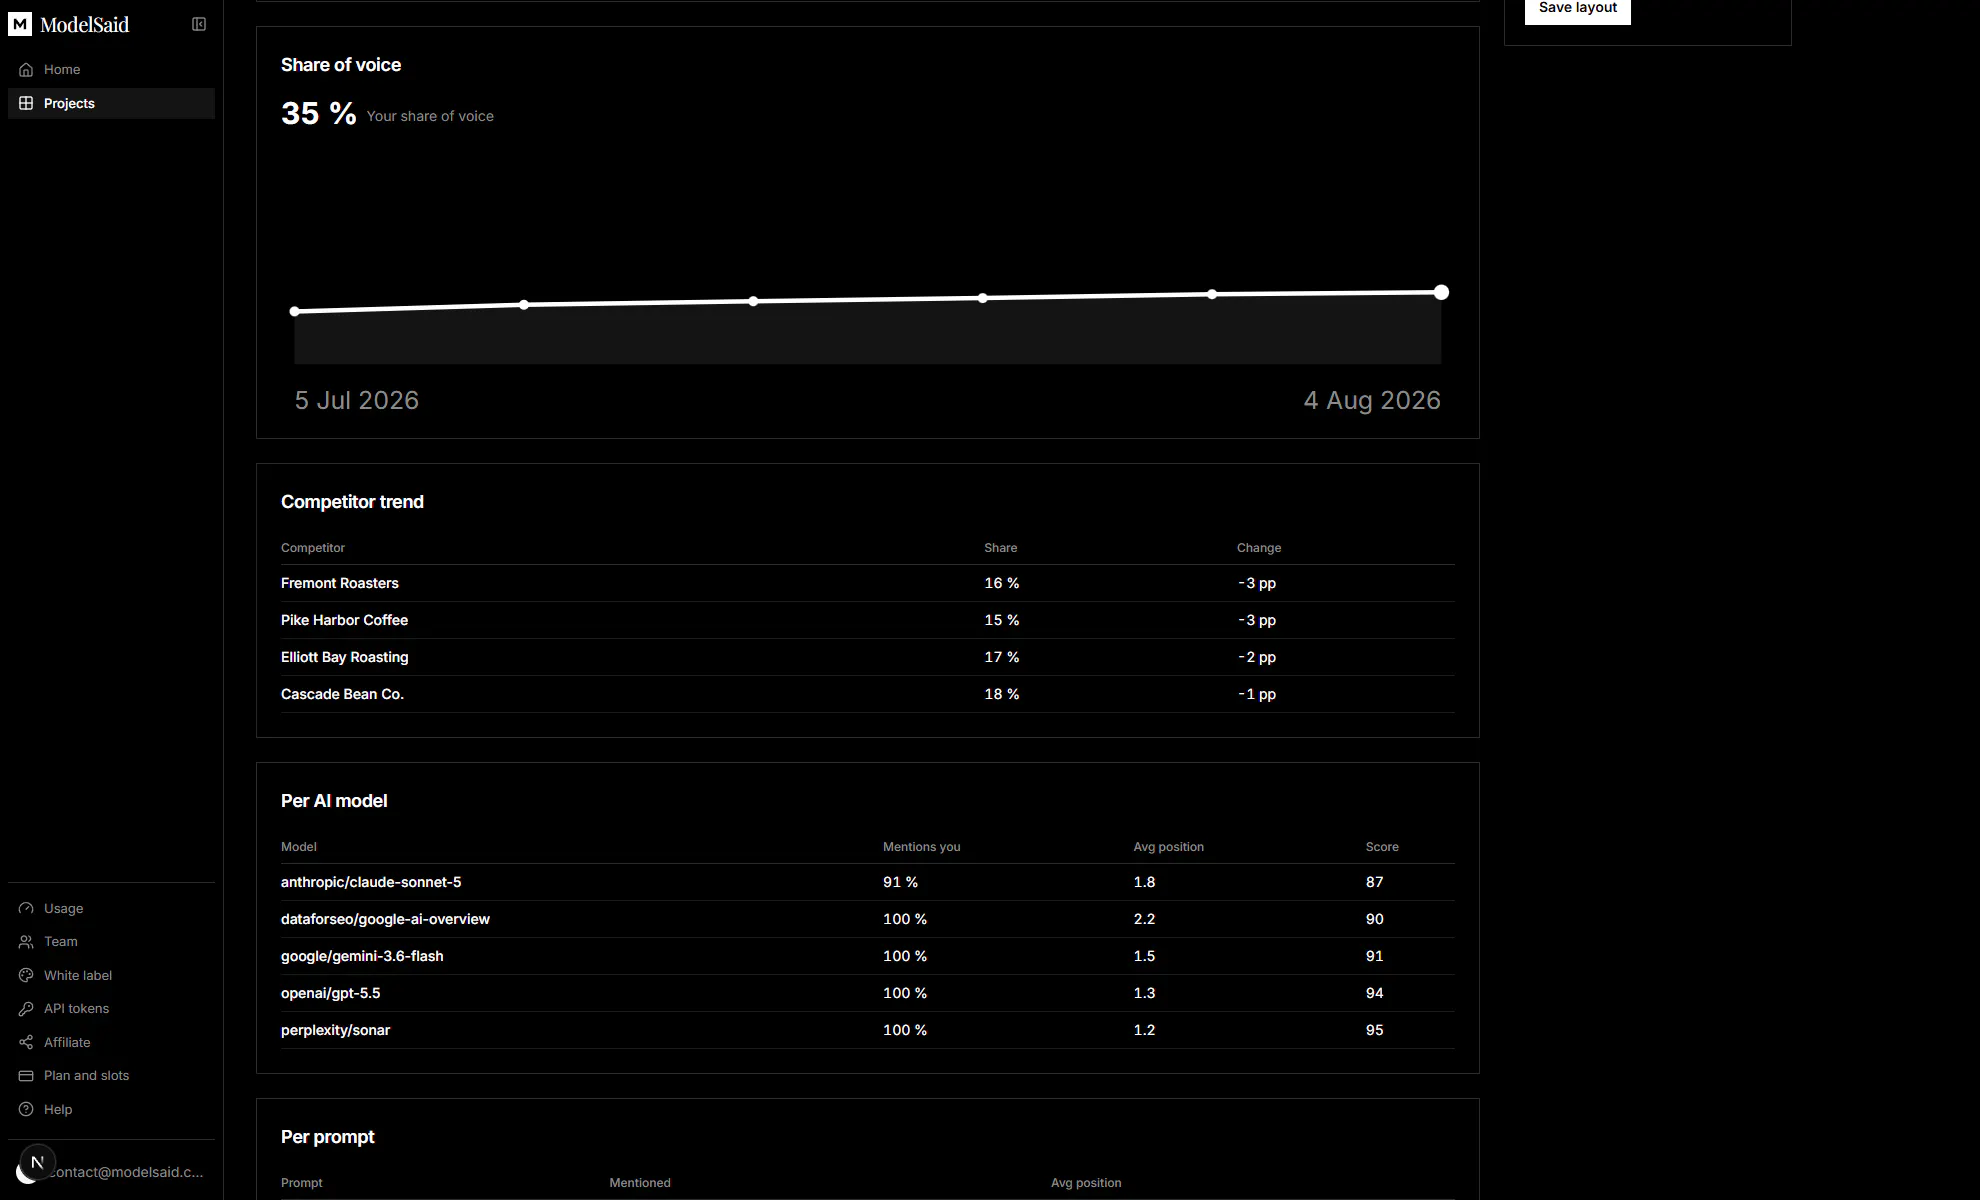The width and height of the screenshot is (1980, 1200).
Task: Click the Model column header
Action: click(299, 847)
